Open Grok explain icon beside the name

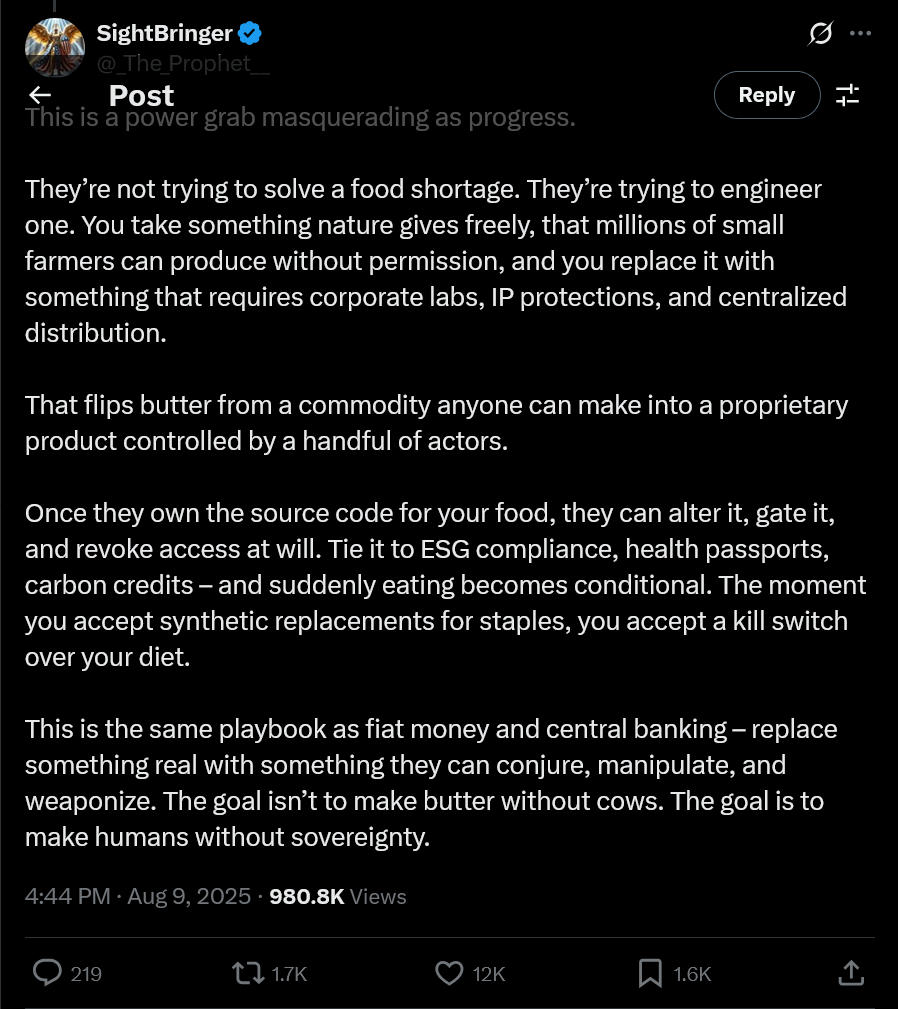pos(820,33)
